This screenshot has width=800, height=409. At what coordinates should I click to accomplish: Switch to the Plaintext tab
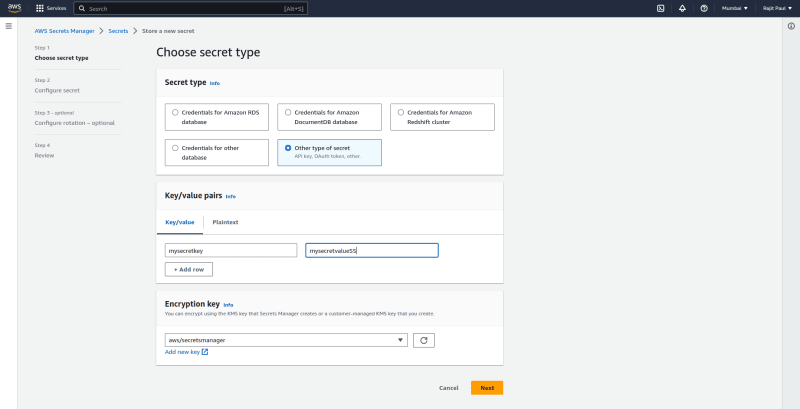226,222
